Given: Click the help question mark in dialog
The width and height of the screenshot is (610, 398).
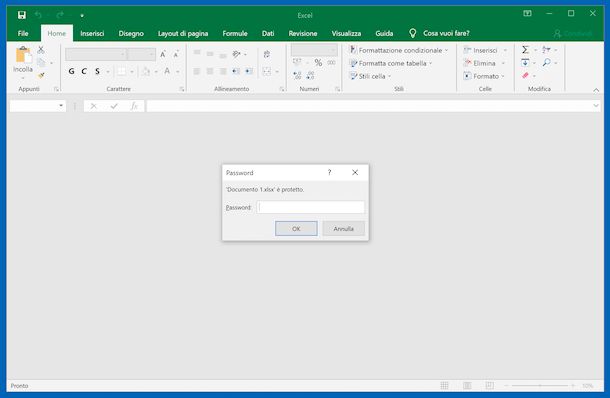Looking at the screenshot, I should click(x=329, y=172).
